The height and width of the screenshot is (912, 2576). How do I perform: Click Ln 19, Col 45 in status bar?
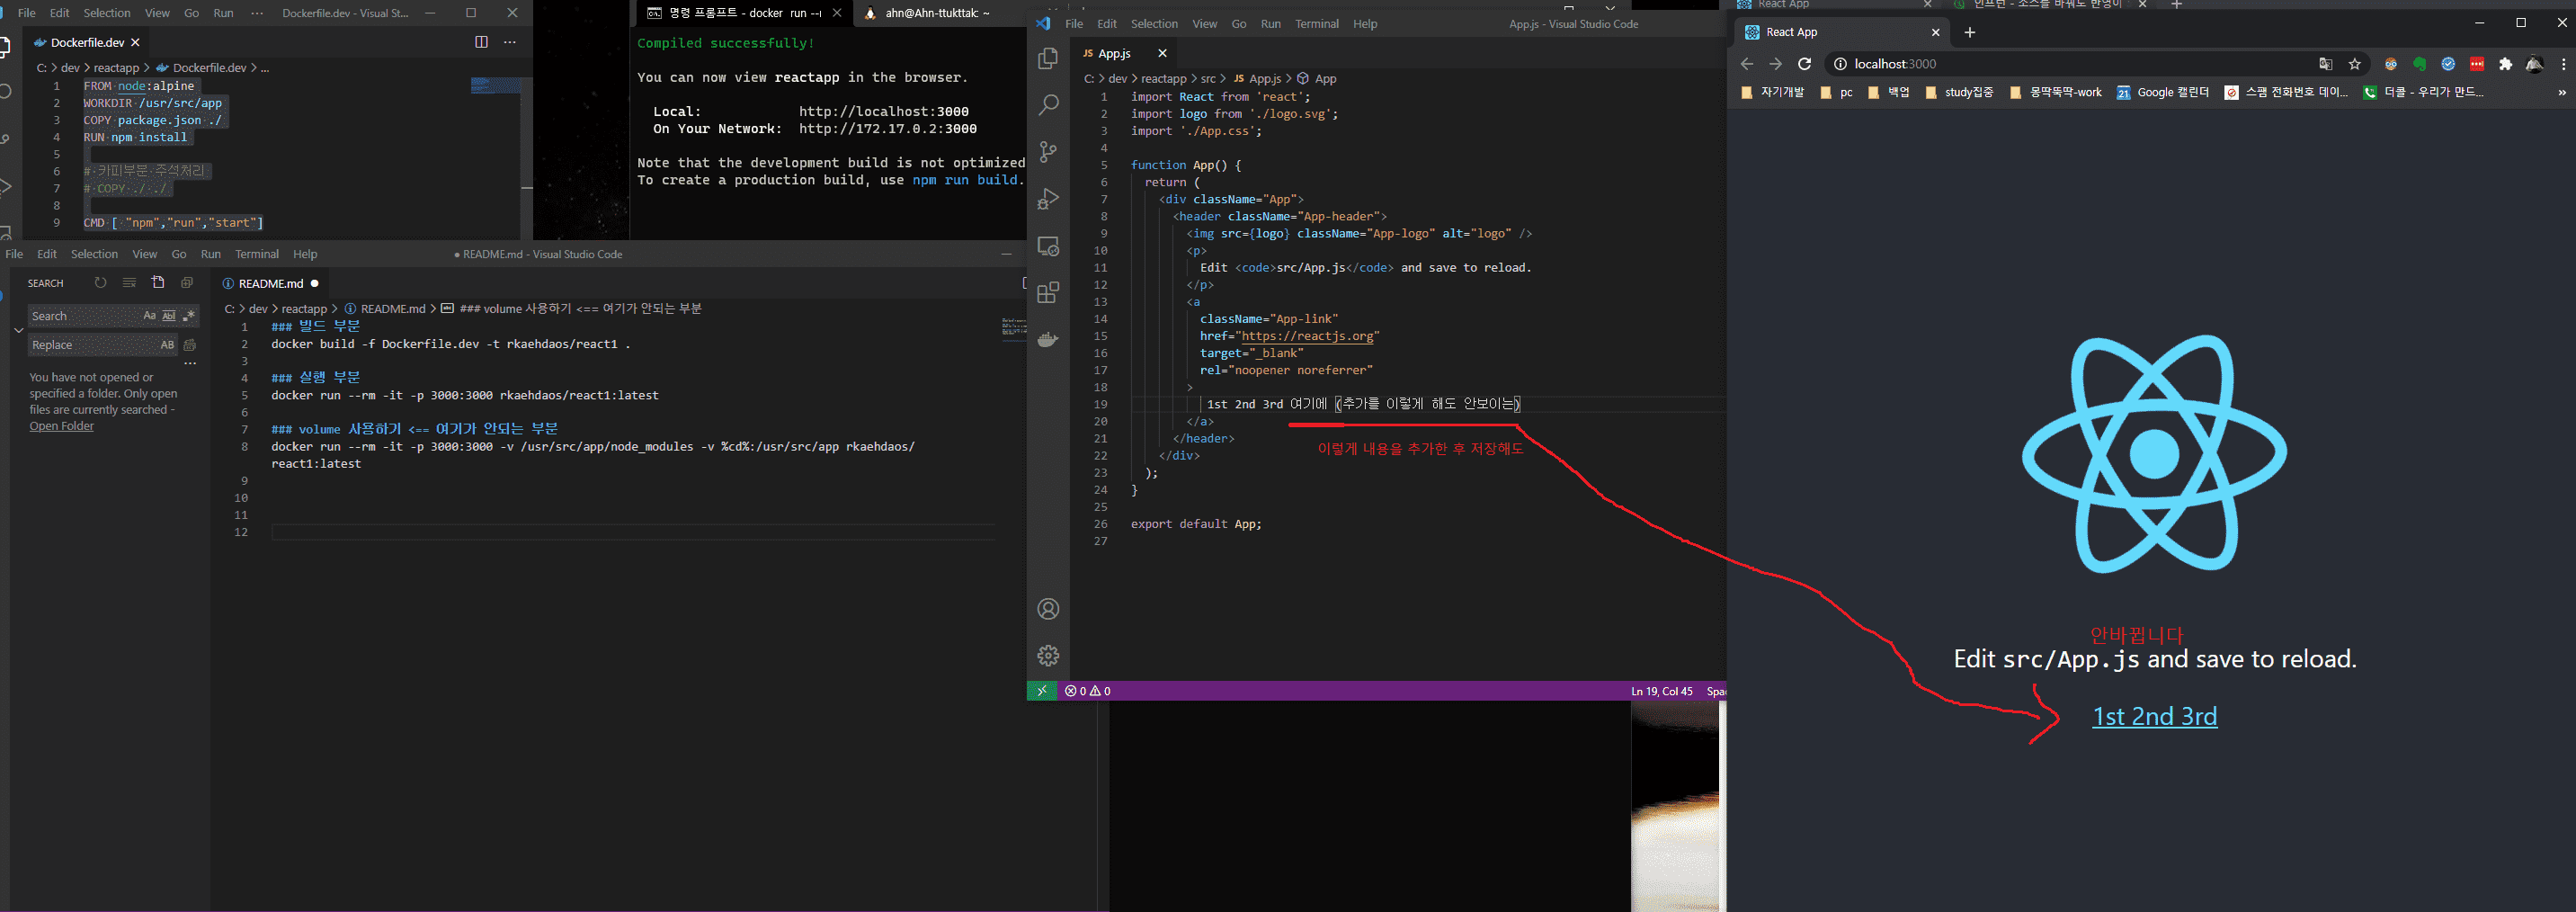pyautogui.click(x=1661, y=691)
